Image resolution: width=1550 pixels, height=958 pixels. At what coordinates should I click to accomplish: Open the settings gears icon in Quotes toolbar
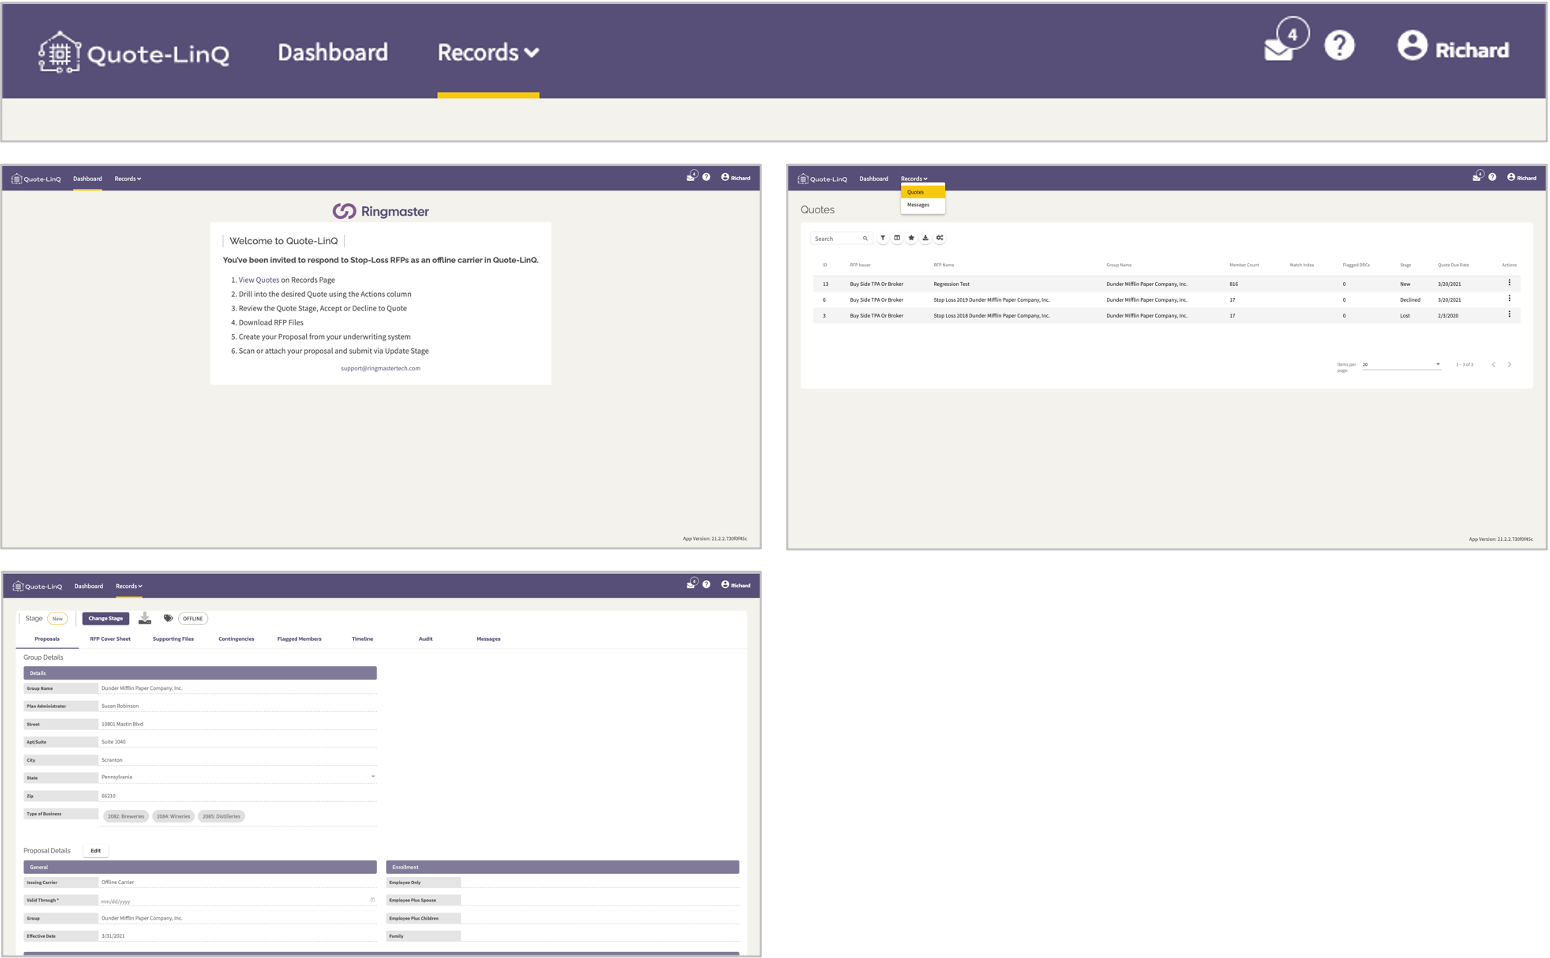coord(939,238)
